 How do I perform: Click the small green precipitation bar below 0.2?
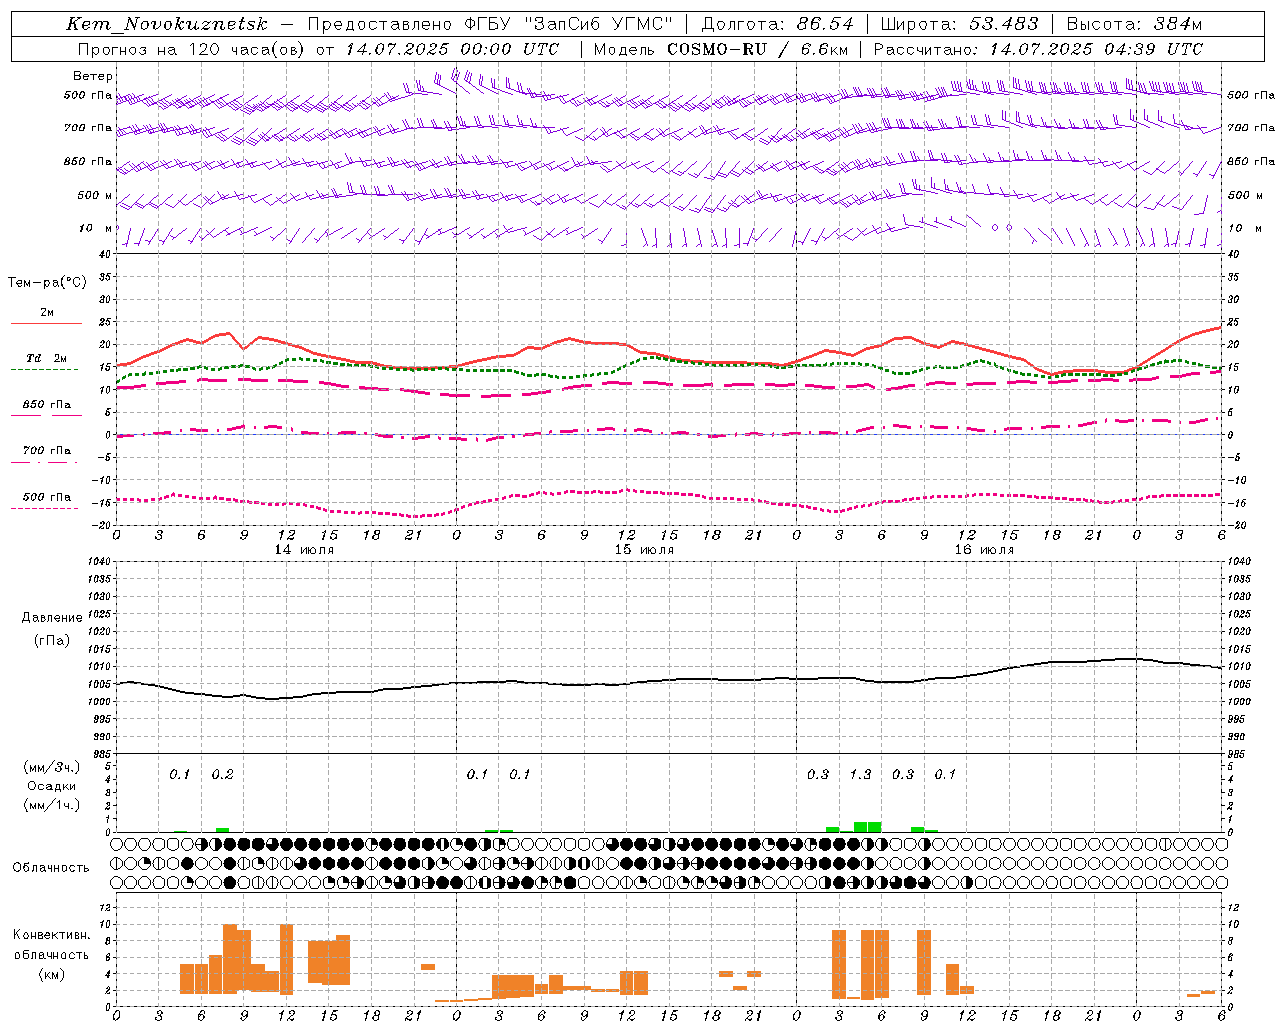pyautogui.click(x=222, y=830)
